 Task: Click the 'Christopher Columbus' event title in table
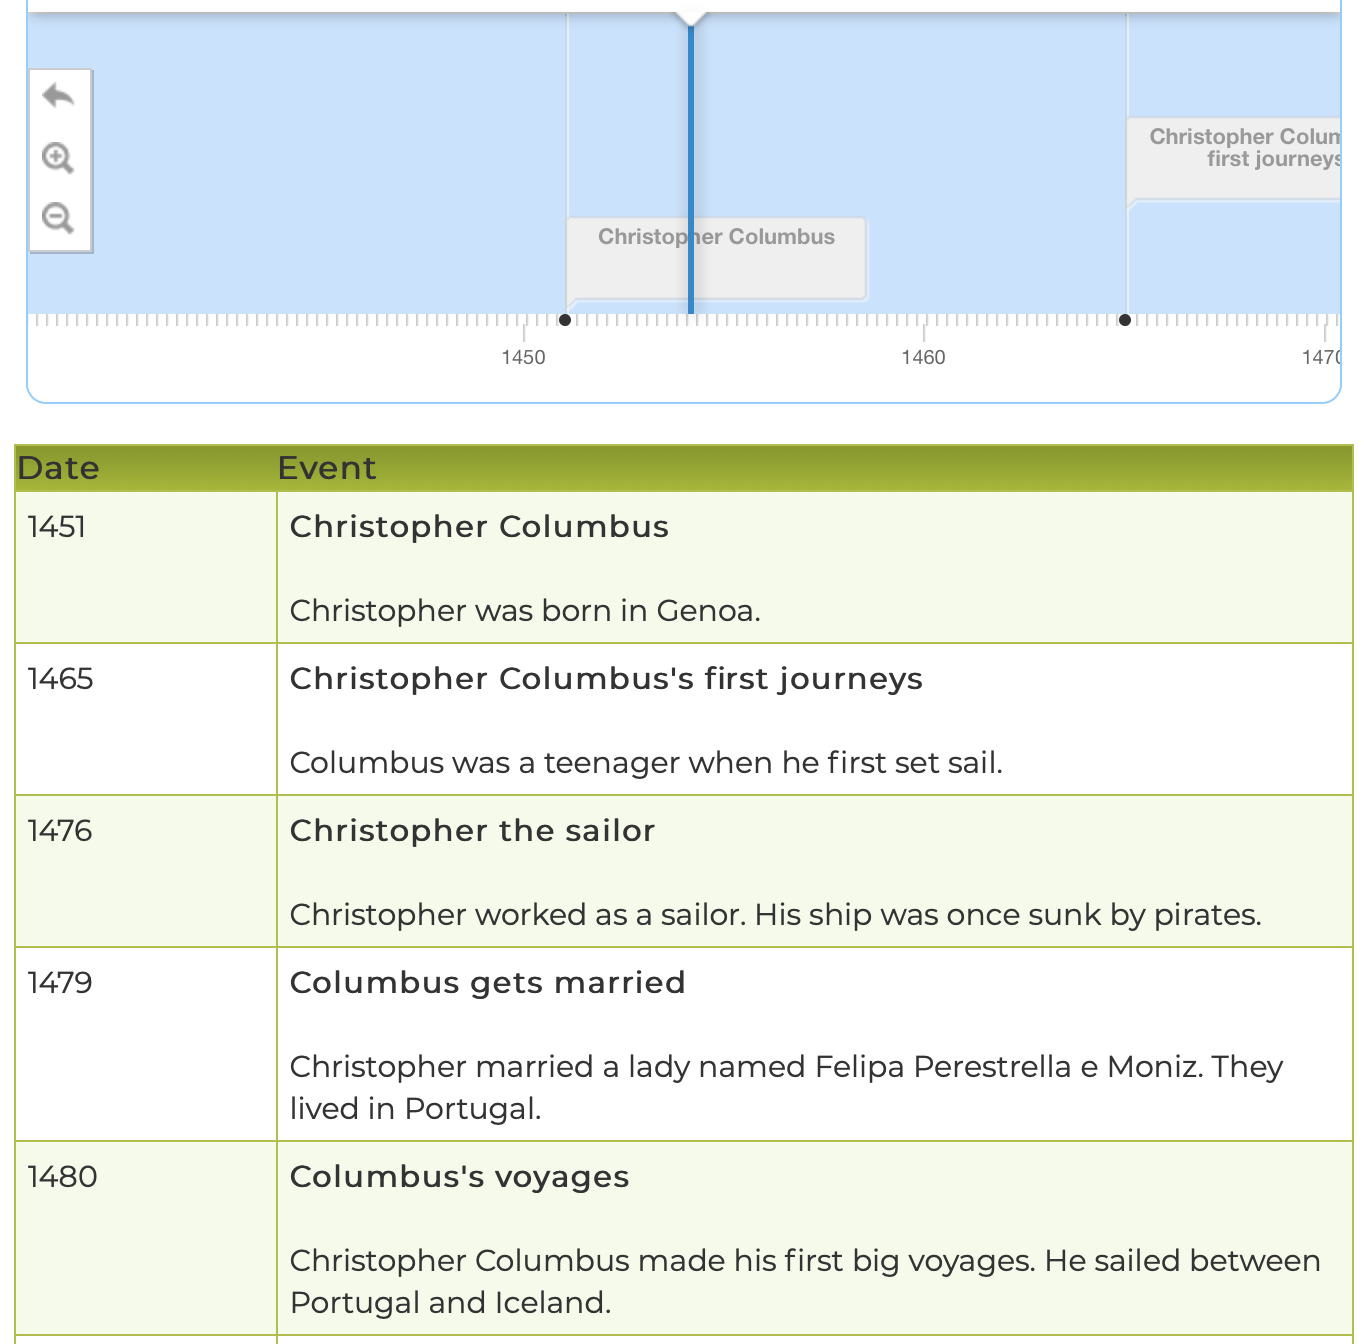point(479,527)
